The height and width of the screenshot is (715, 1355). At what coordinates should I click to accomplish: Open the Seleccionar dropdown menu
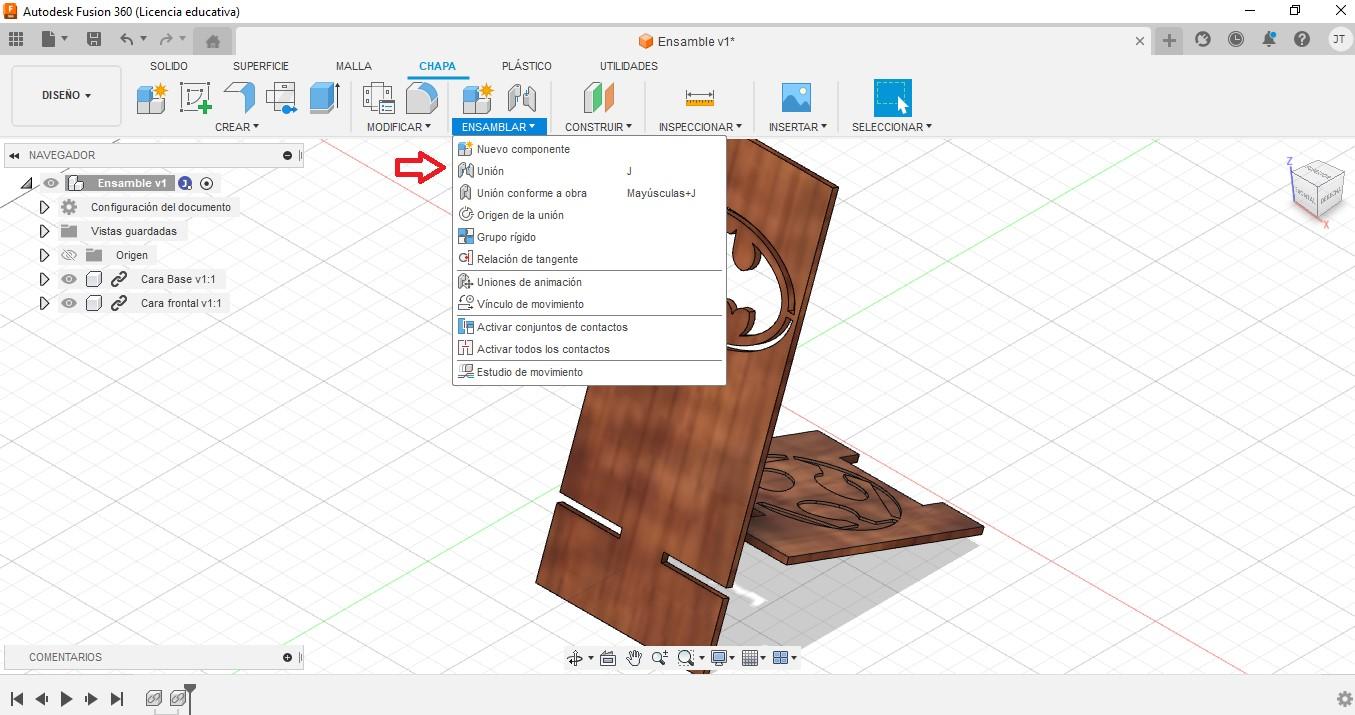tap(889, 126)
